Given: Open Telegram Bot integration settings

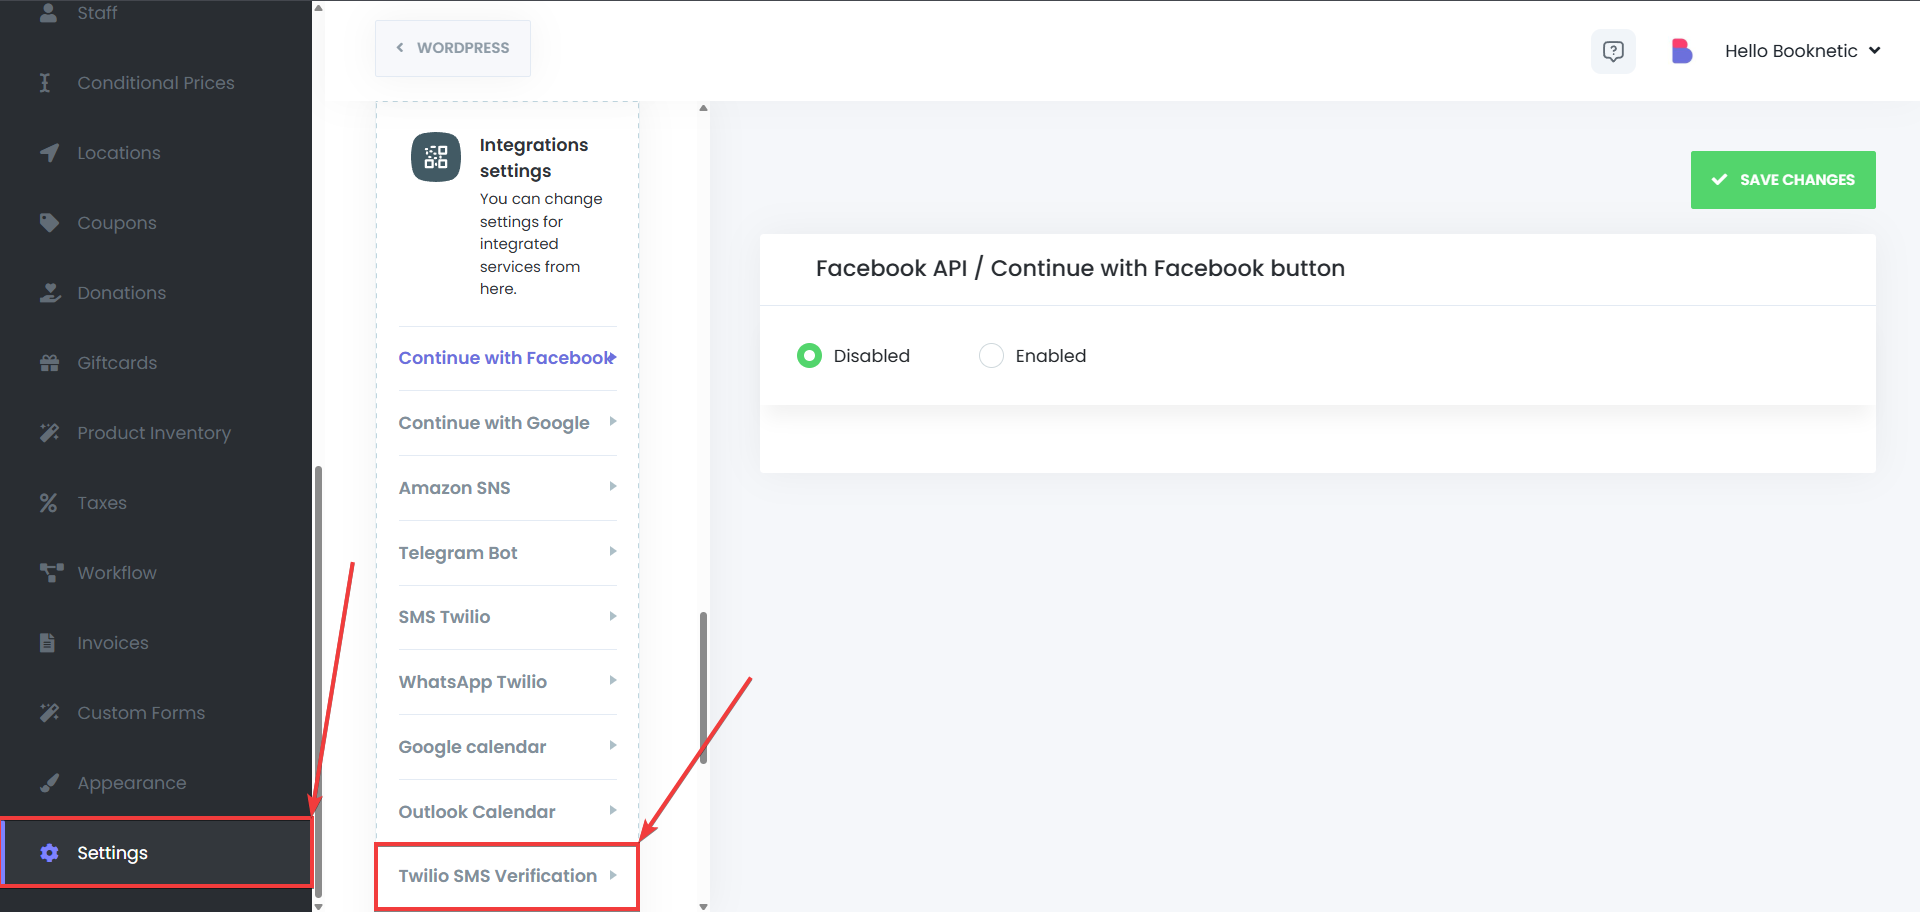Looking at the screenshot, I should coord(507,553).
